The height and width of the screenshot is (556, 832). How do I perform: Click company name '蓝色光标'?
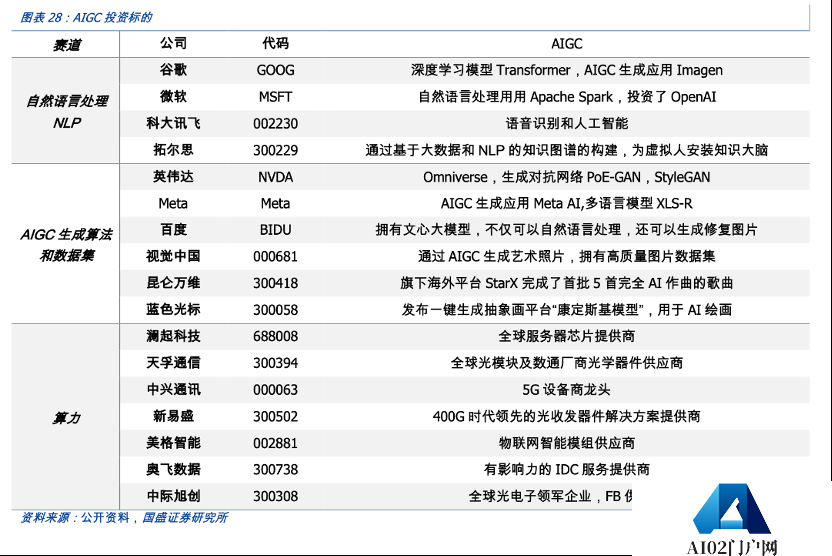(174, 309)
